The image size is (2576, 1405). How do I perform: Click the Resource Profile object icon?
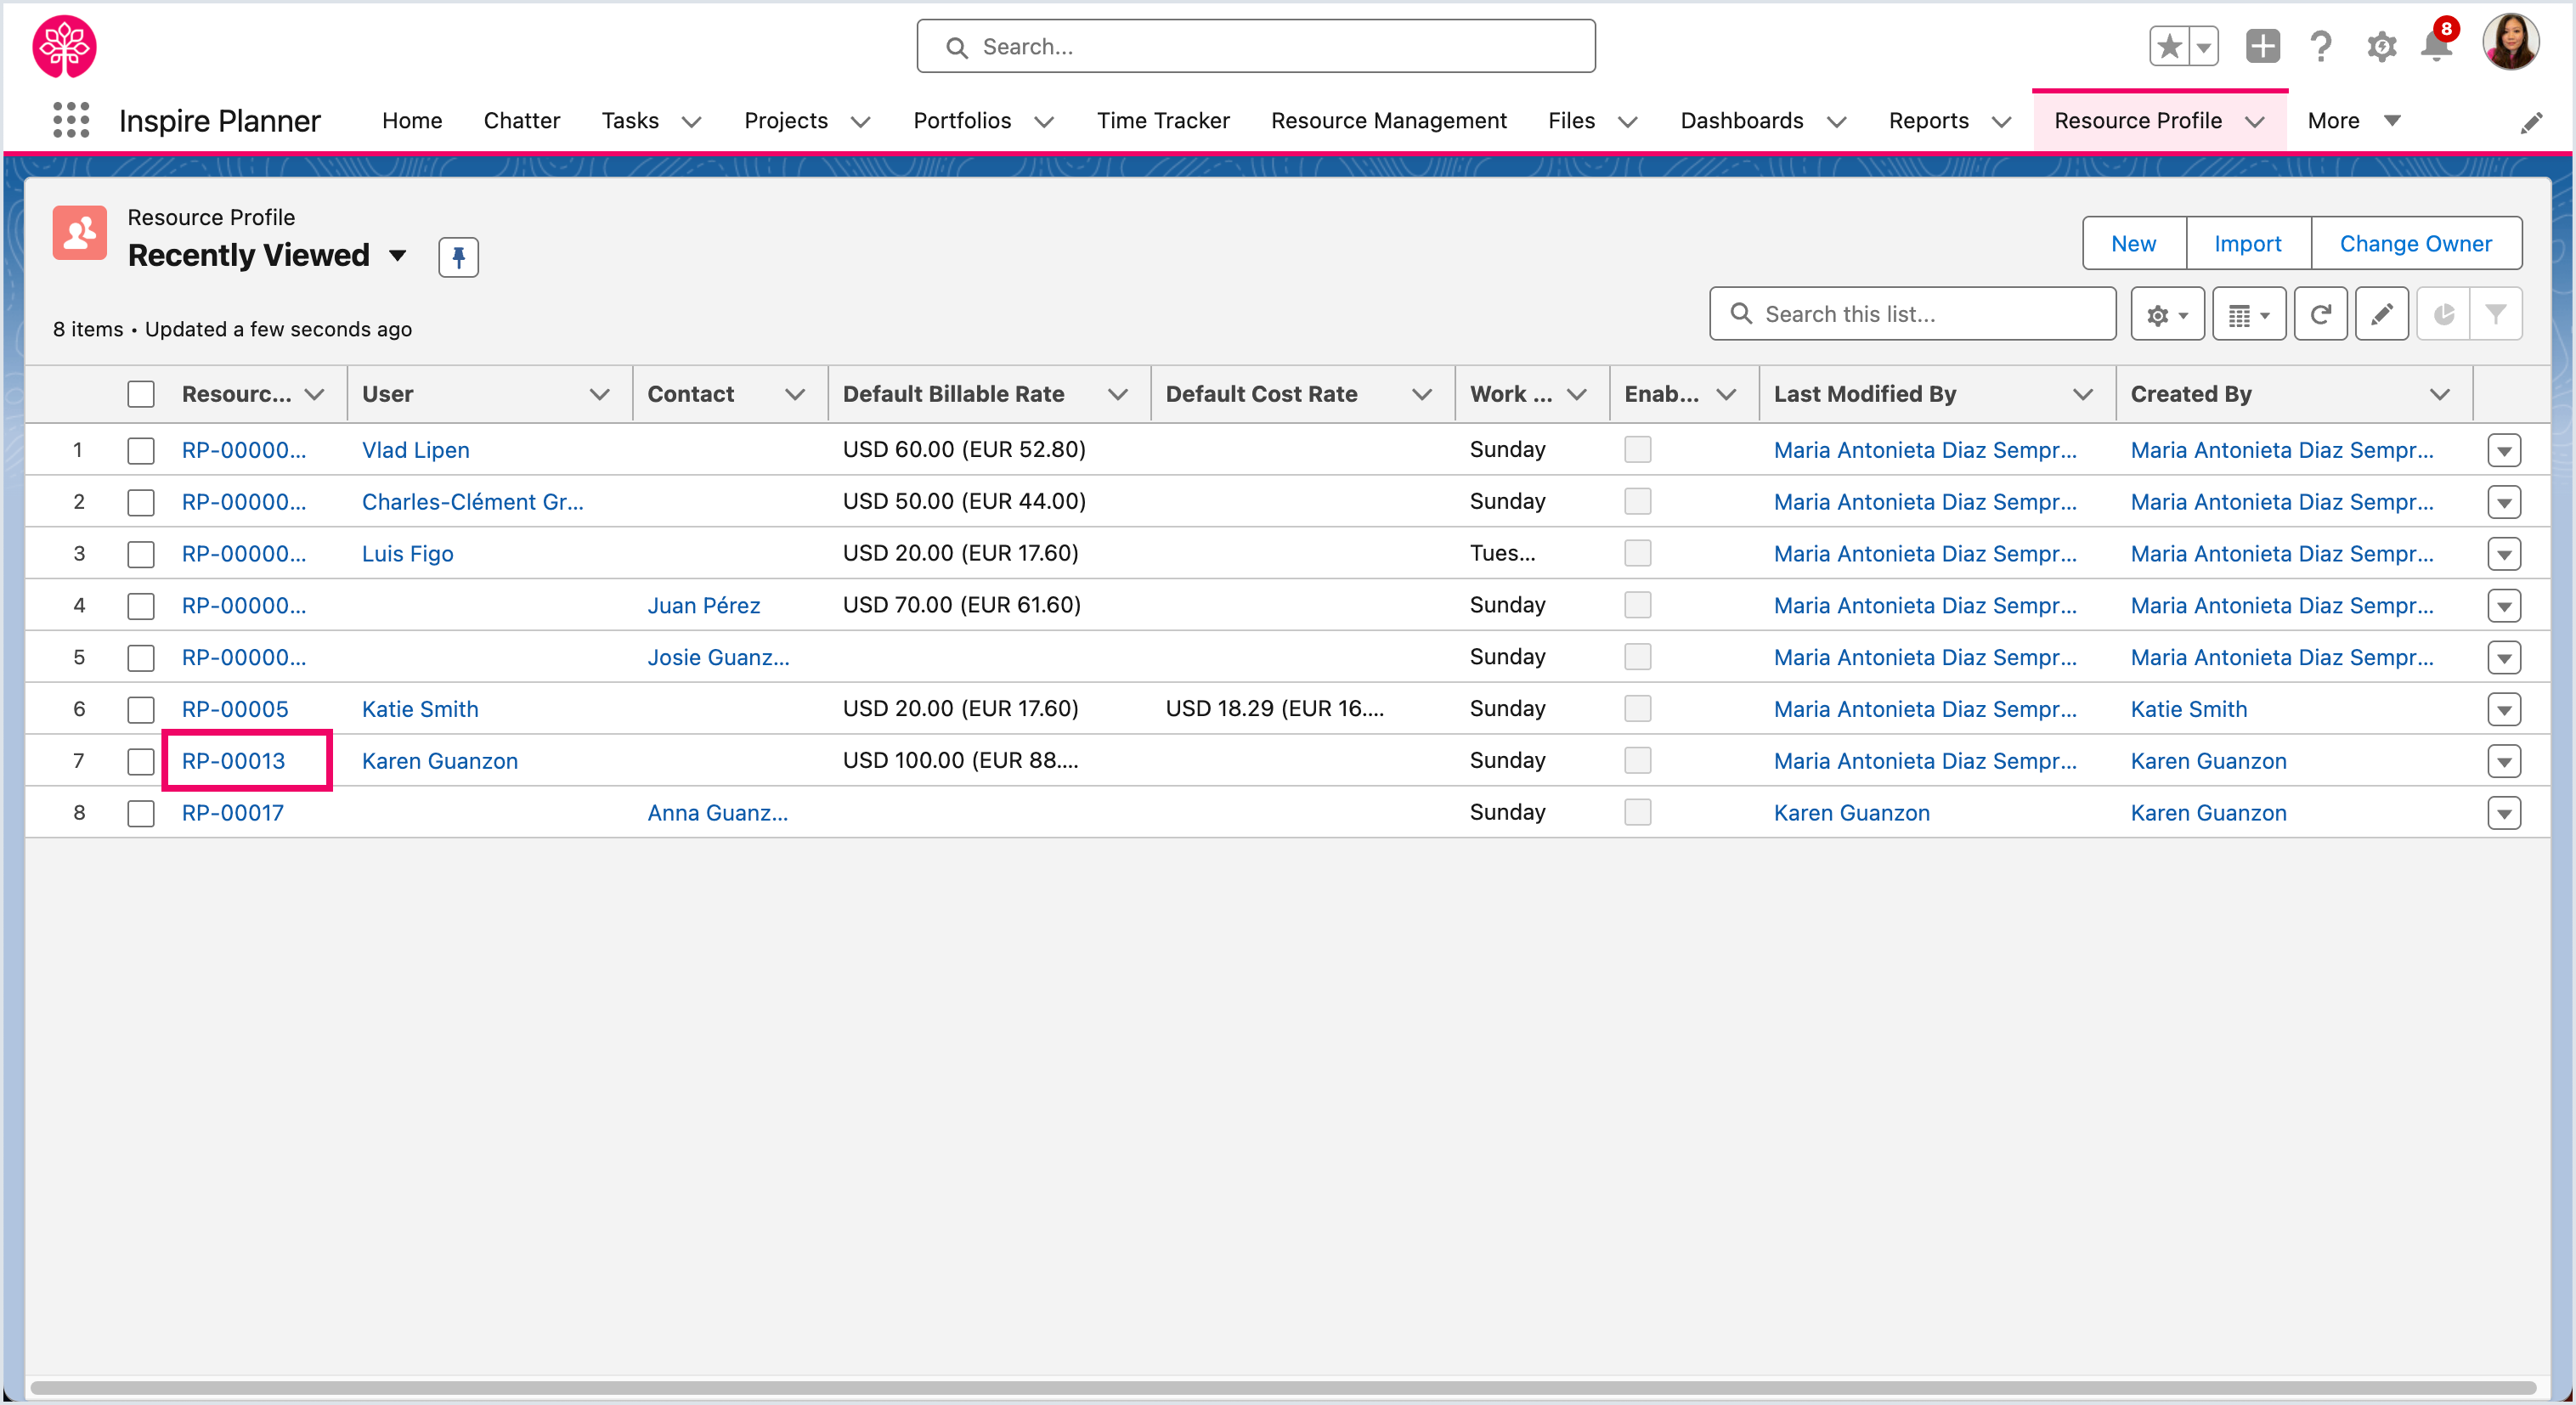[80, 233]
